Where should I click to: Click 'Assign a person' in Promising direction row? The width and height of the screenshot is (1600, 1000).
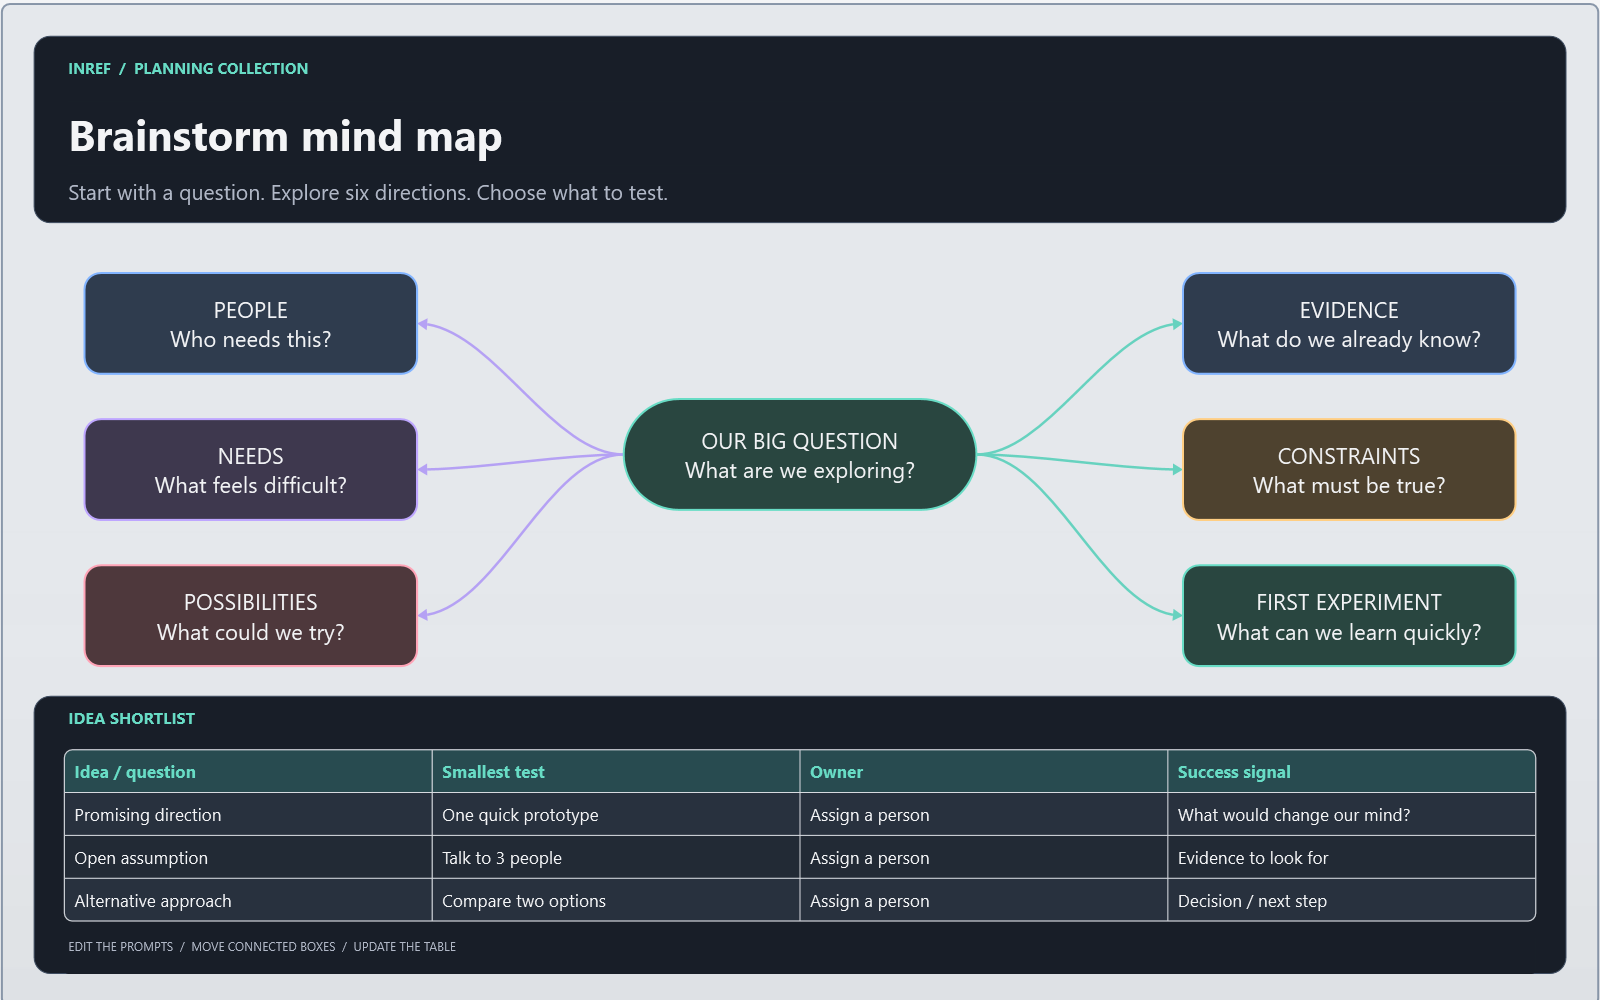coord(984,815)
